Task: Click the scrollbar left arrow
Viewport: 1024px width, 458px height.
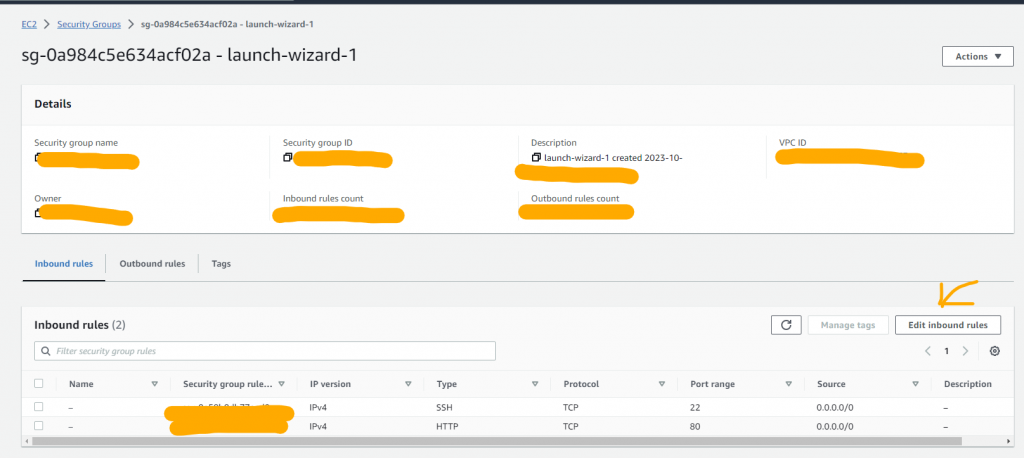Action: (27, 442)
